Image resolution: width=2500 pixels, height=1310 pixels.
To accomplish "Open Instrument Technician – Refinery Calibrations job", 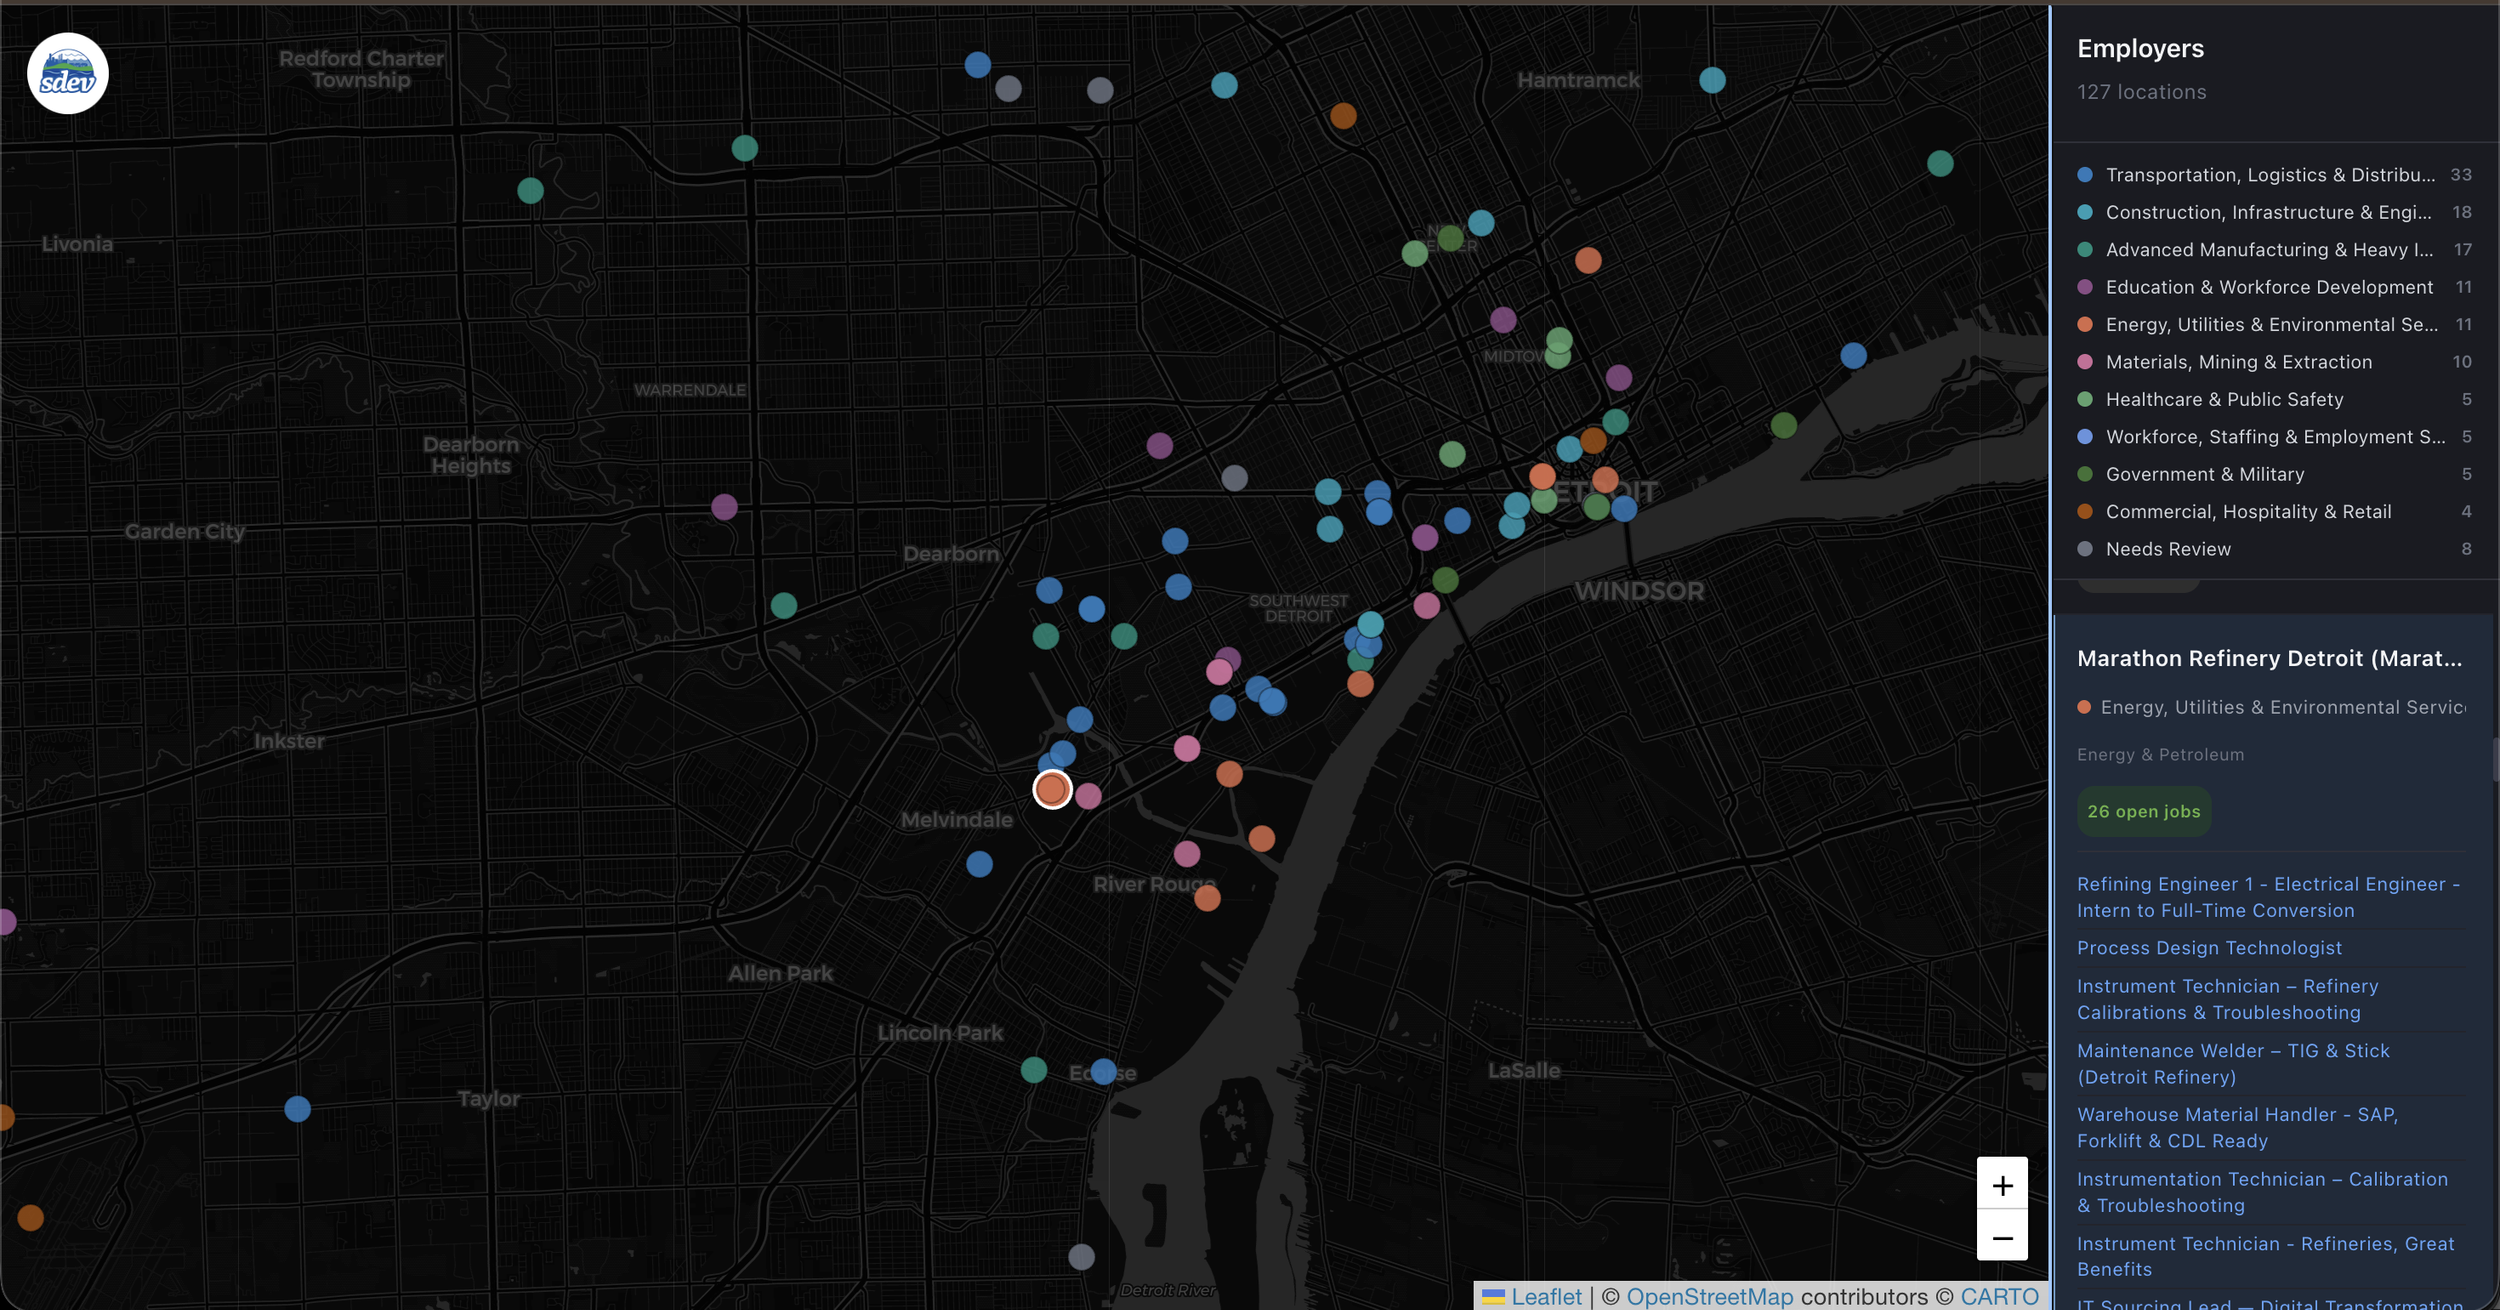I will (x=2227, y=999).
